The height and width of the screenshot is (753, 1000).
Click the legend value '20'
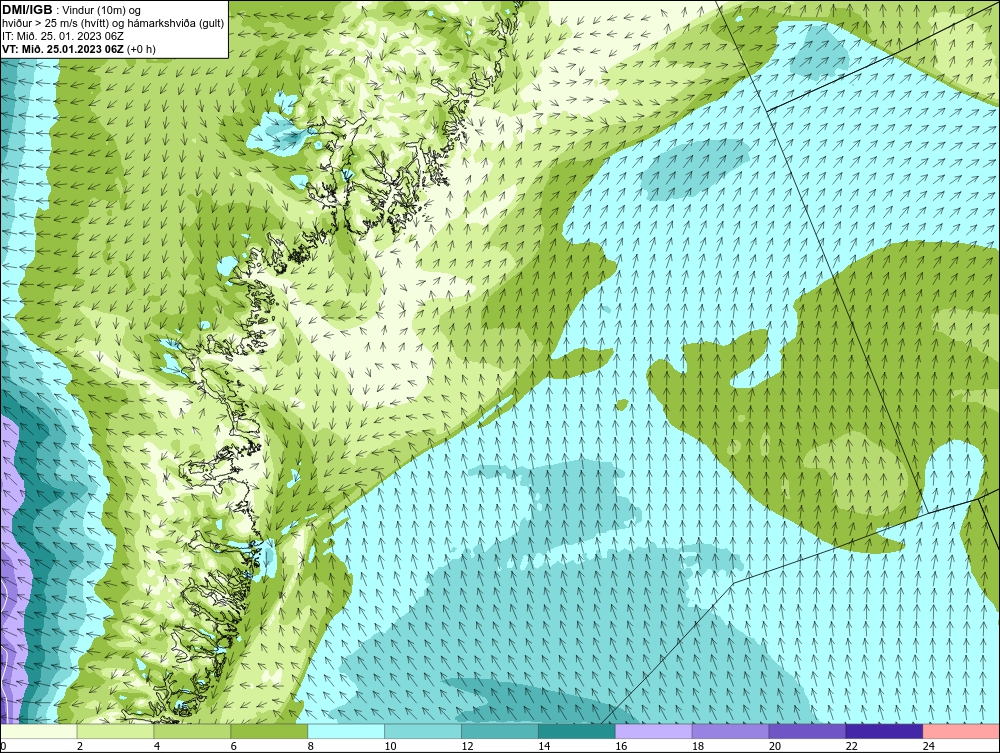click(775, 746)
